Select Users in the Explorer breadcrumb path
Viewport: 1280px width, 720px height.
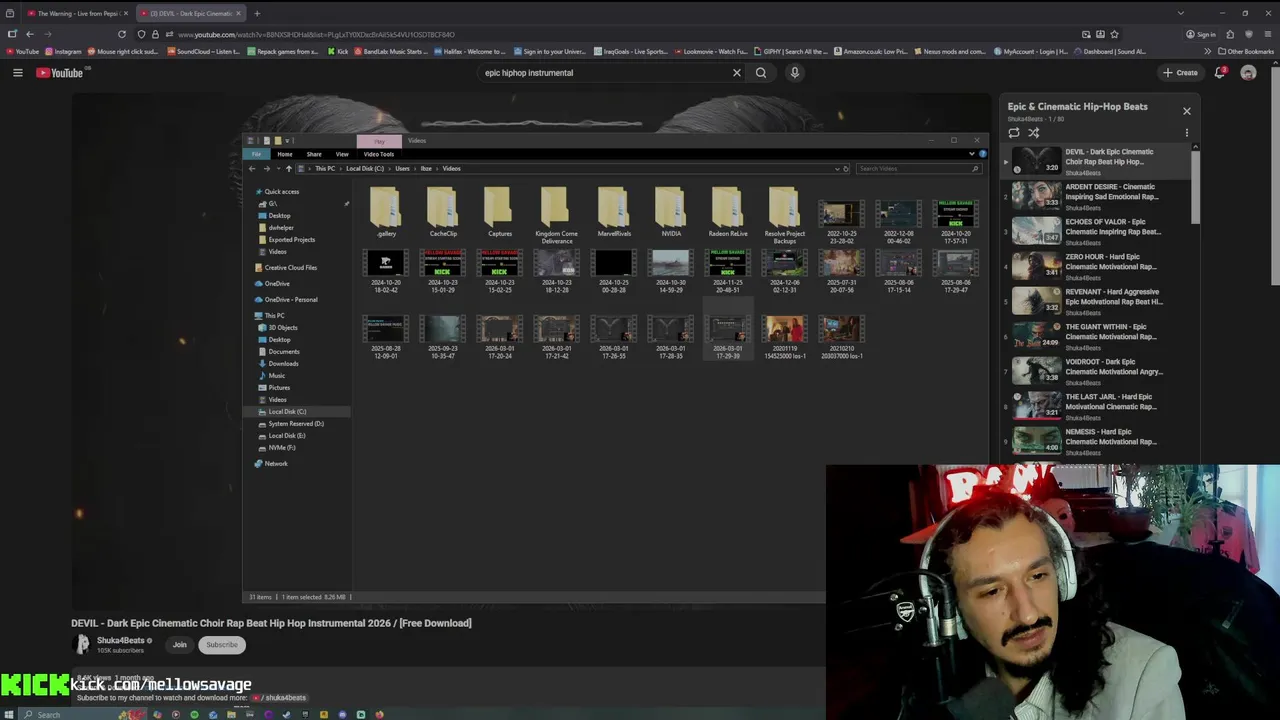click(402, 168)
